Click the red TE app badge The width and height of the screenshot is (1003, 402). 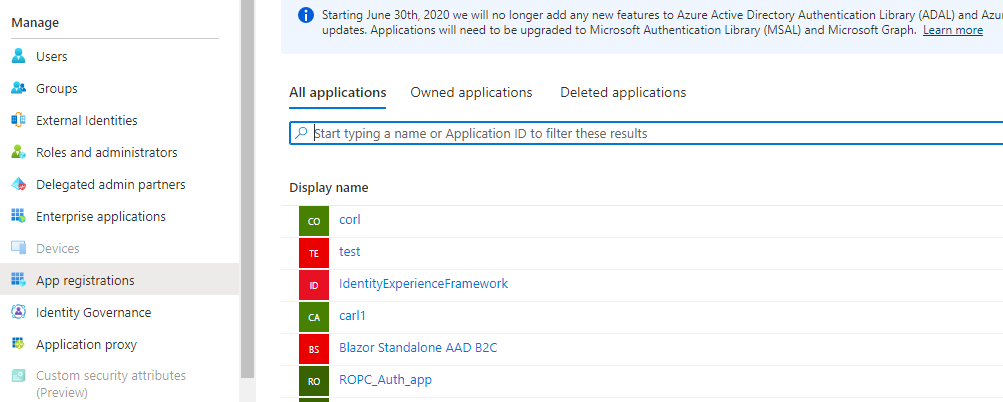tap(313, 253)
